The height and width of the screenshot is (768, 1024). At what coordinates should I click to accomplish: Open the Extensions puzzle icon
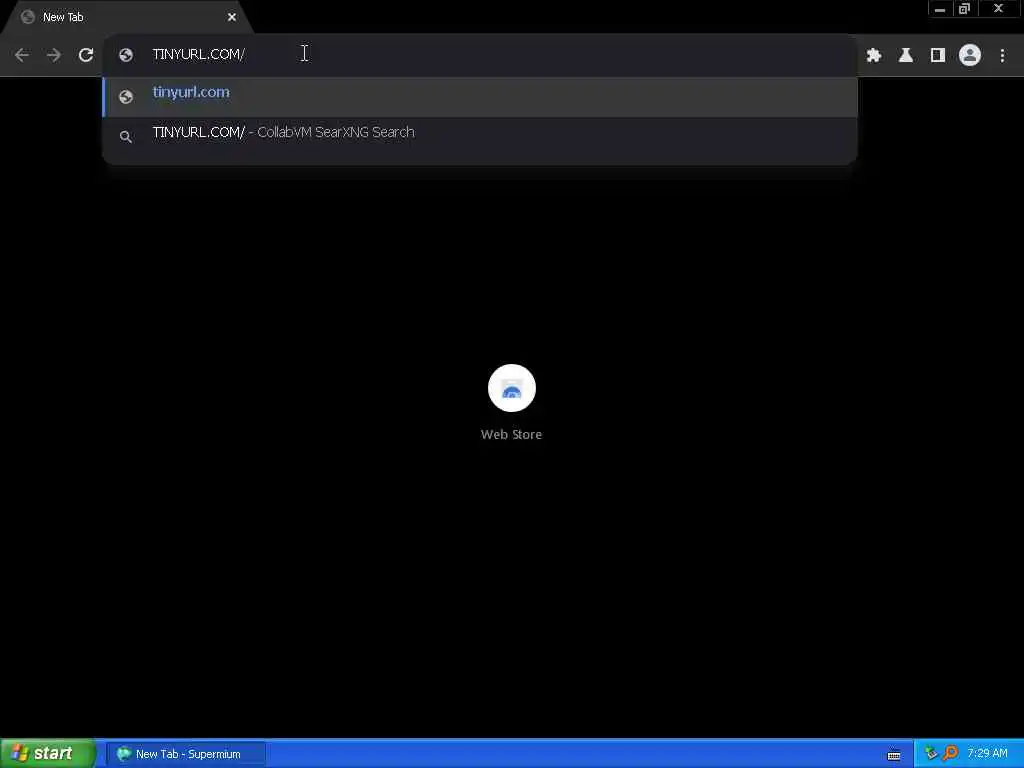pos(874,55)
